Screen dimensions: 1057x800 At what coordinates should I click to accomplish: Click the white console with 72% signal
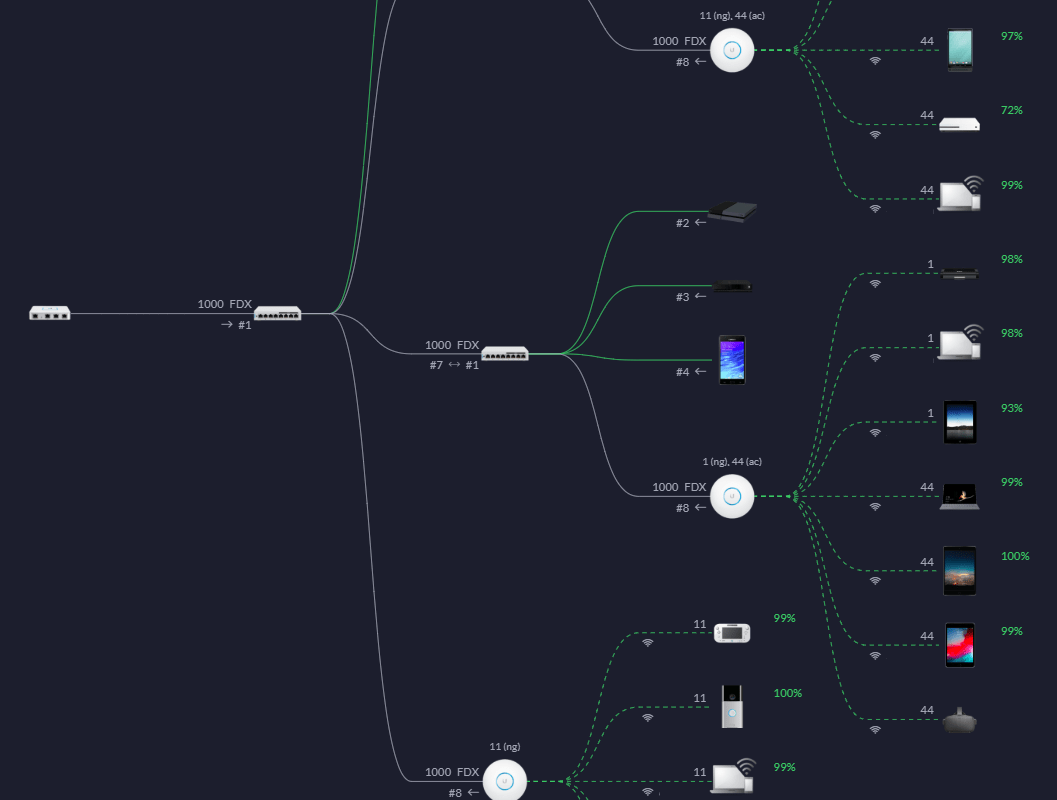click(960, 124)
